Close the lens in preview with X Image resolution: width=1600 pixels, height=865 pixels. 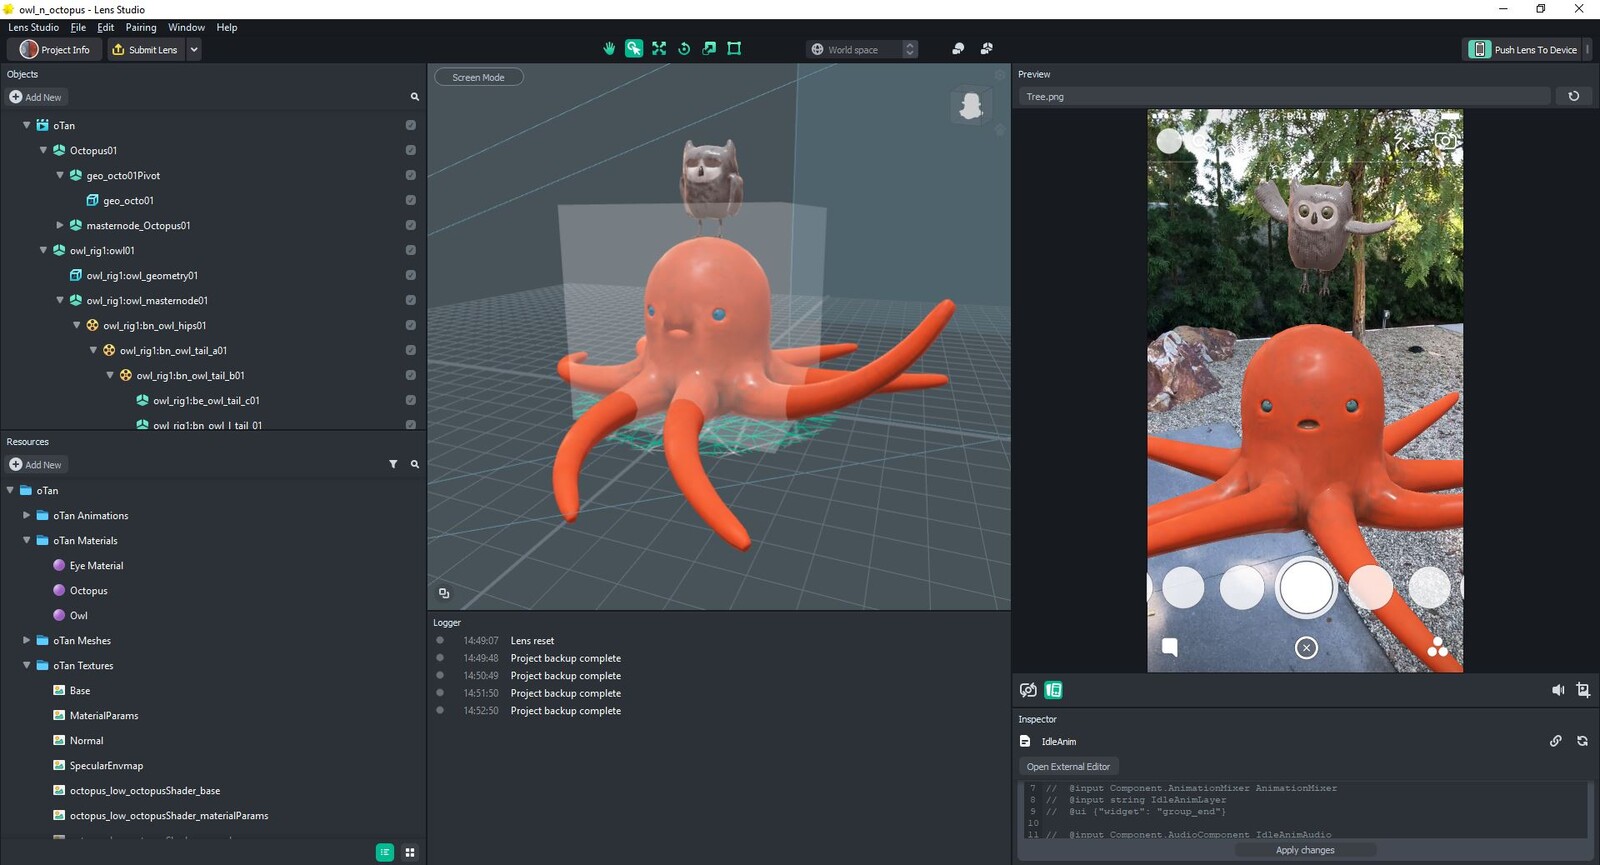[1306, 648]
